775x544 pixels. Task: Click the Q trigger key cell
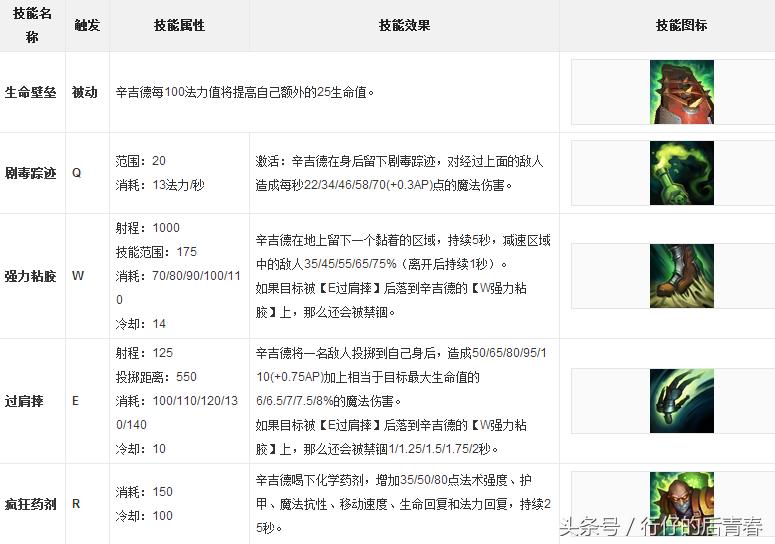point(77,172)
